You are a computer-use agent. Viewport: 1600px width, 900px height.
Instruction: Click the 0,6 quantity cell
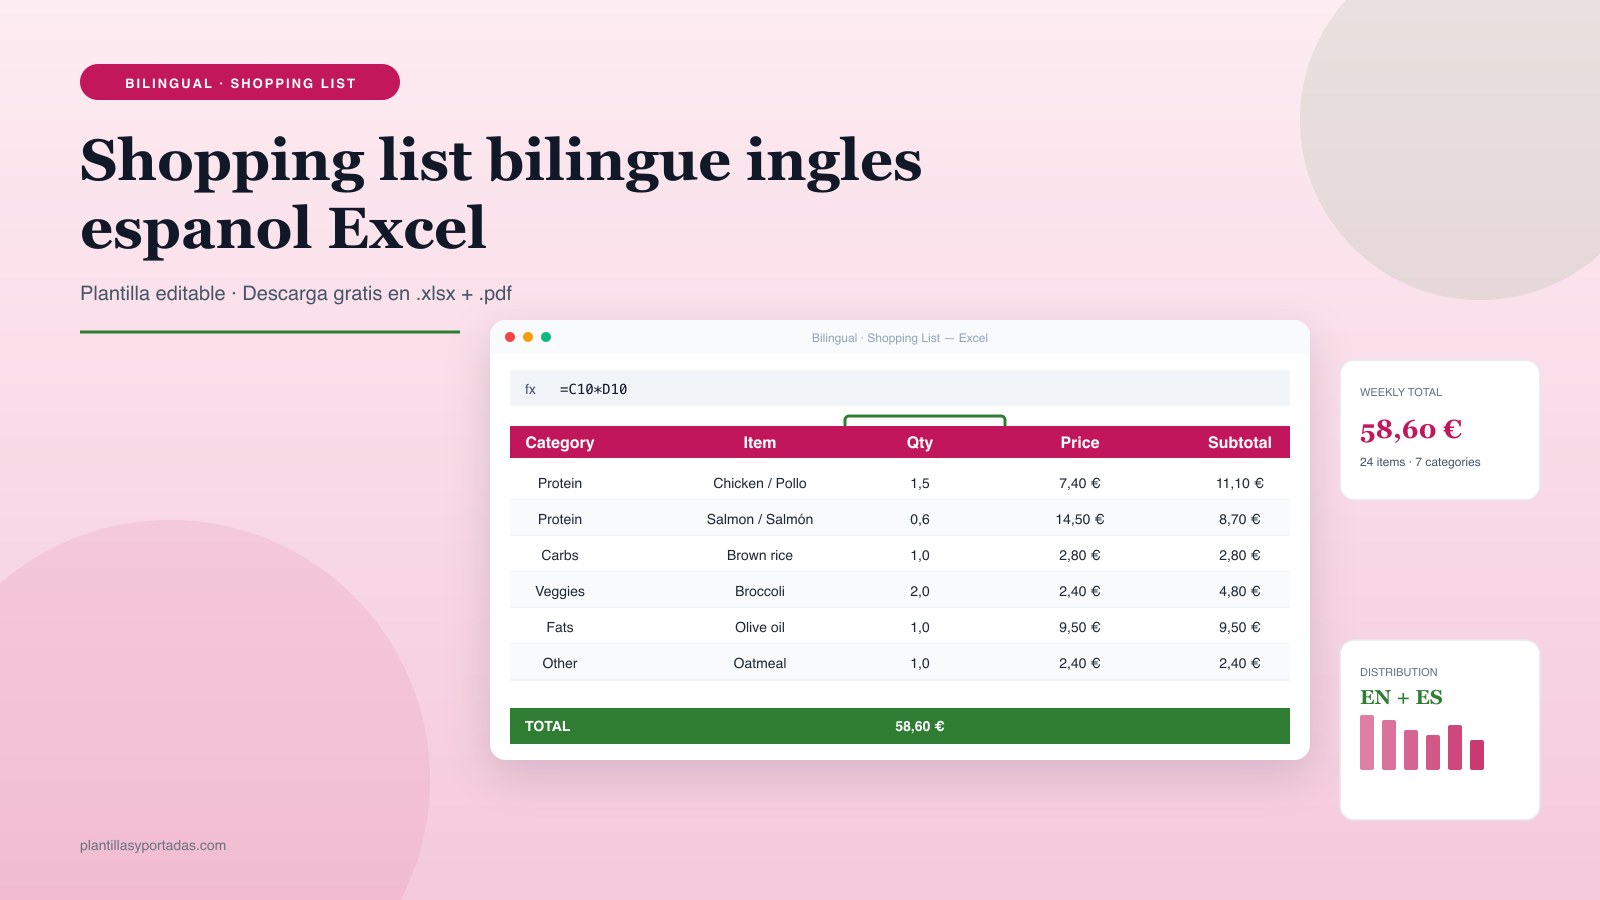[920, 519]
